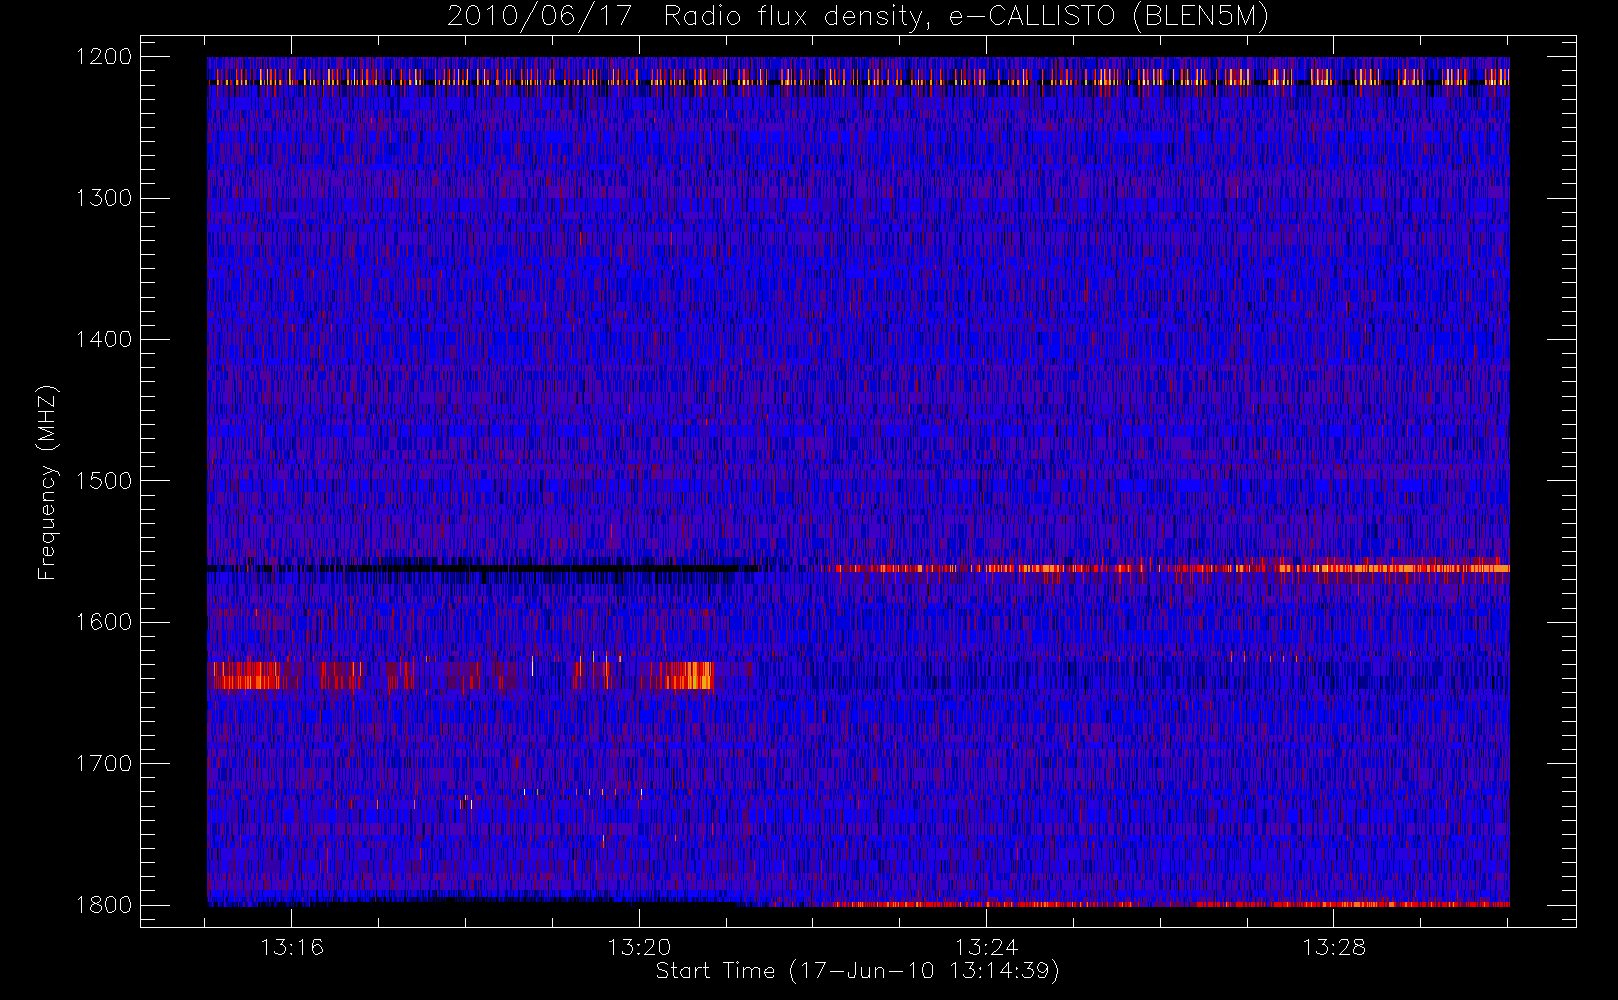
Task: Click the plot title 'Radio flux density, e-CALLISTO (BLEN5M)'
Action: (966, 17)
